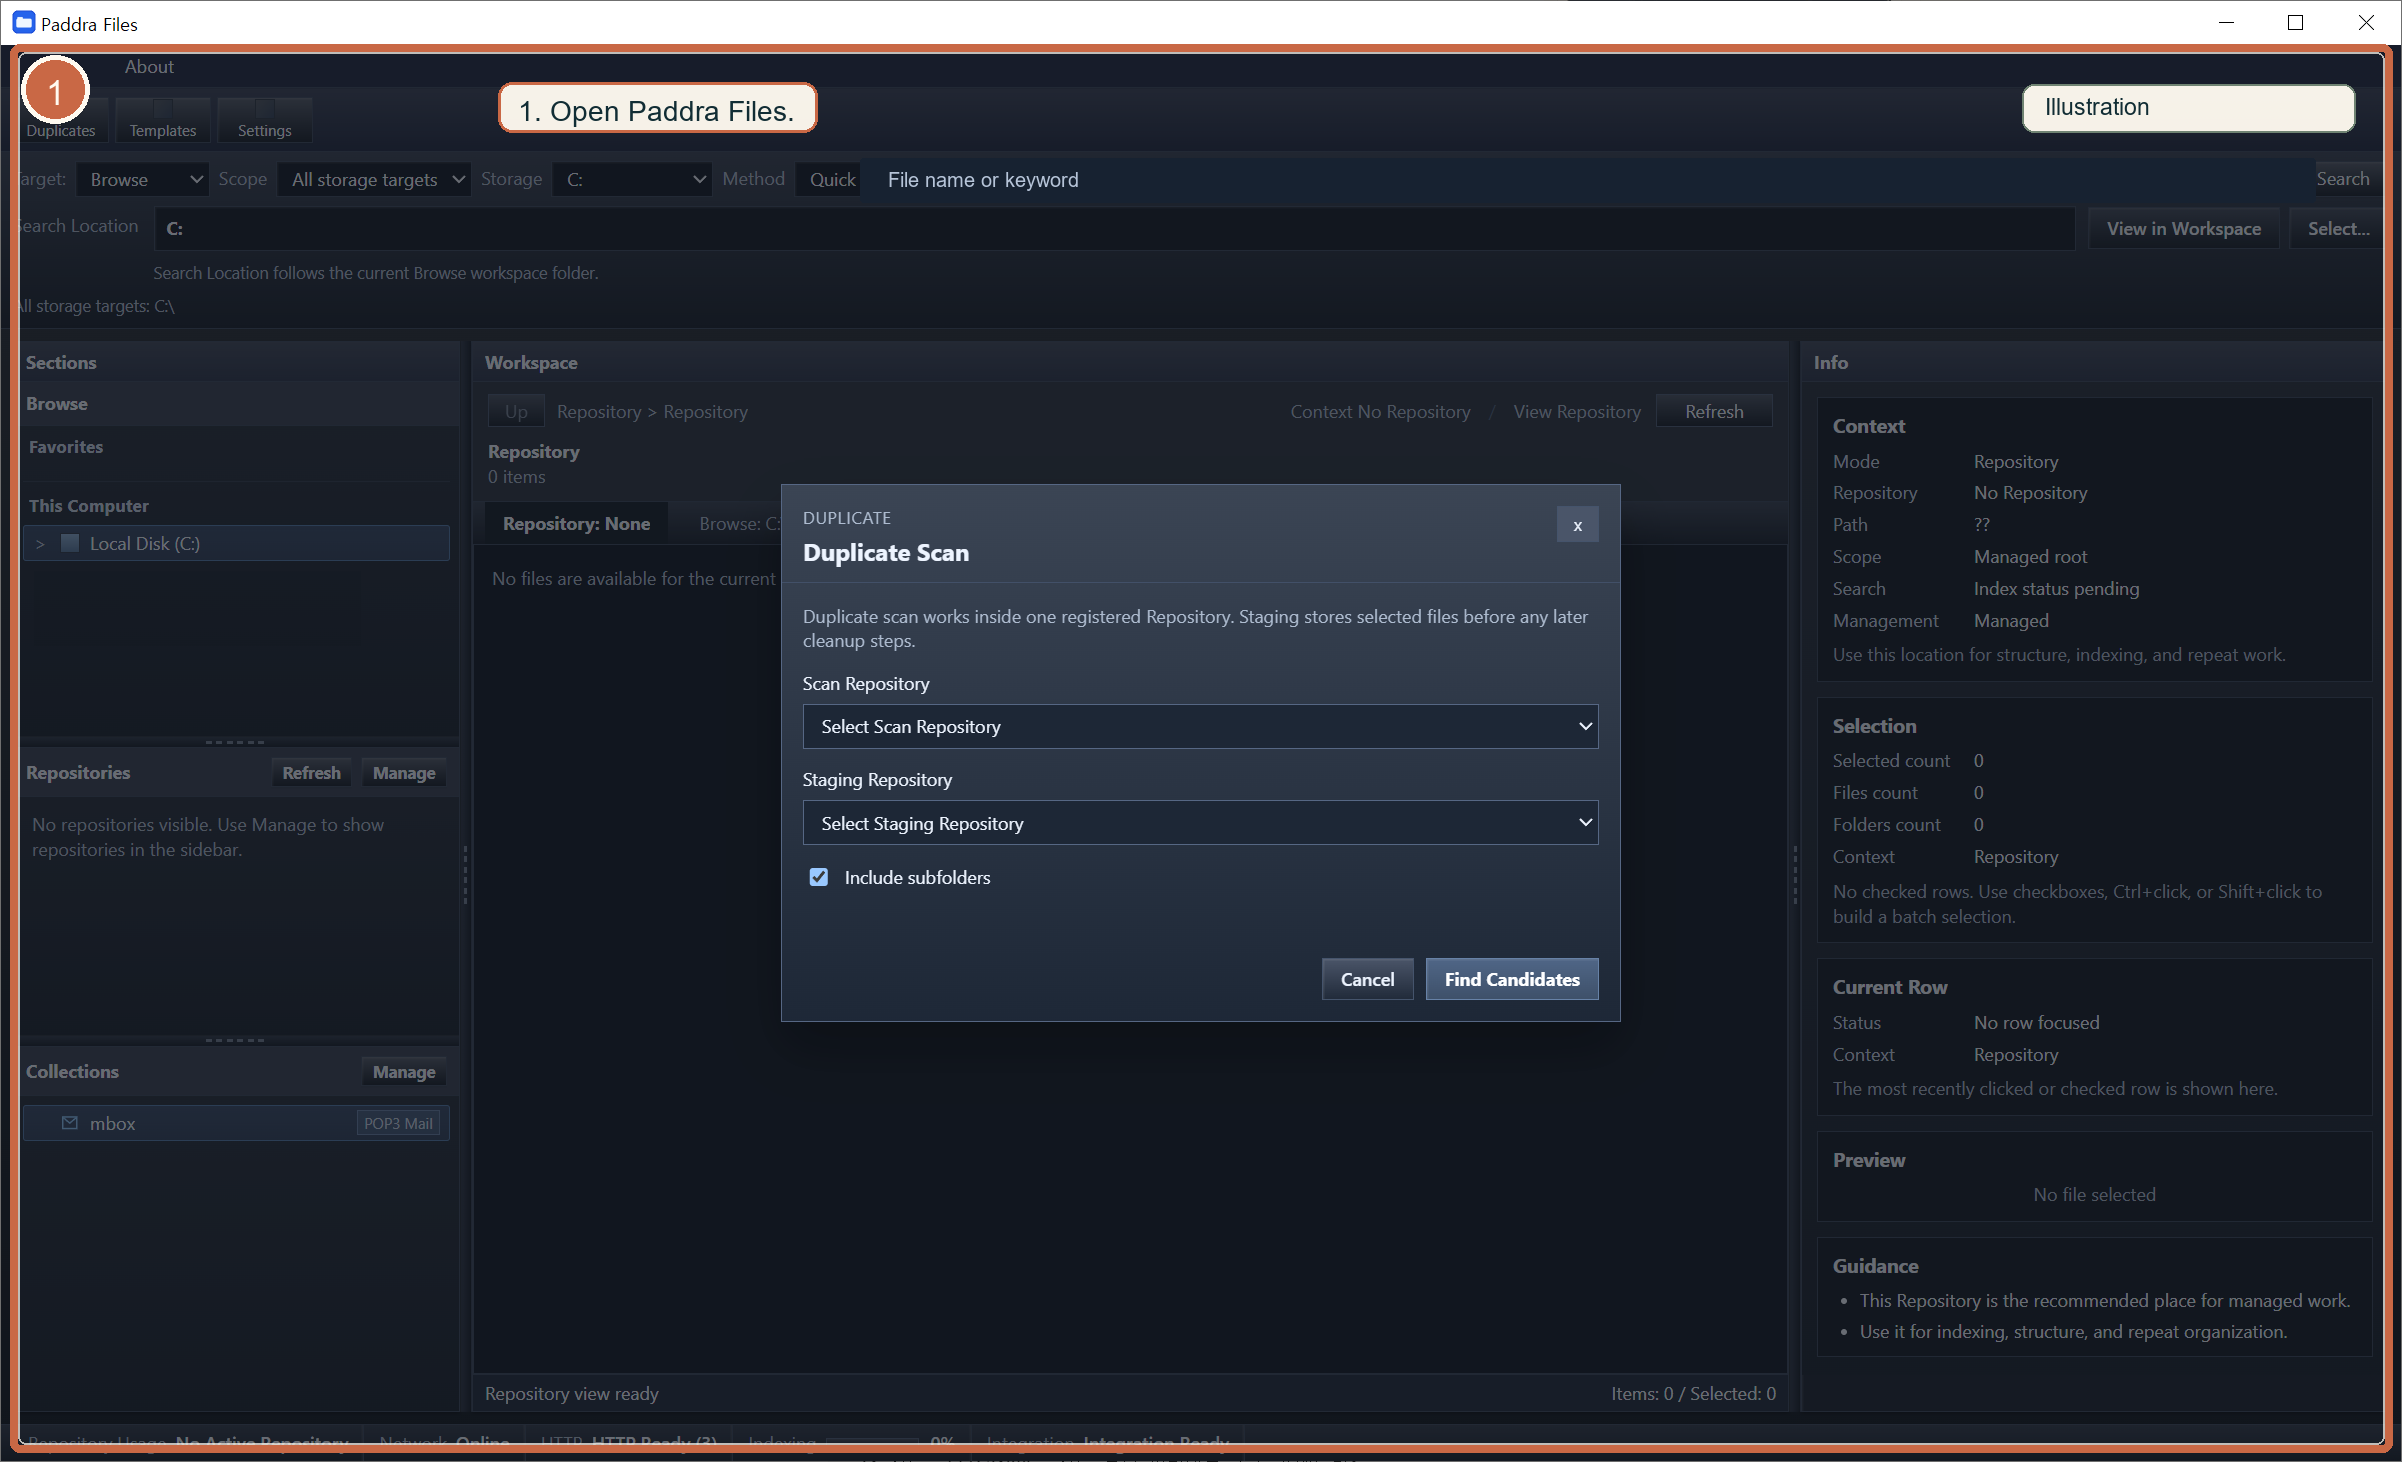
Task: Click the Search Location path field
Action: [1114, 229]
